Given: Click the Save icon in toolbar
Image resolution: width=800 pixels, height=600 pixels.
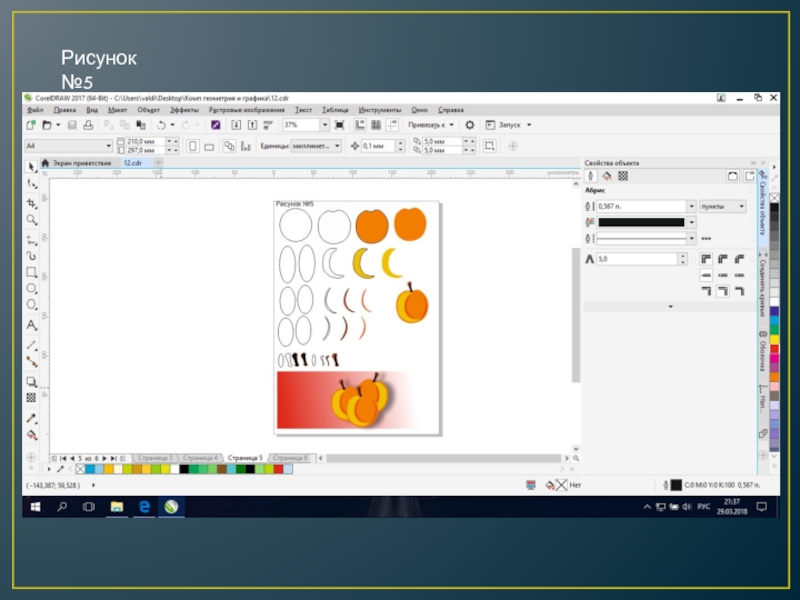Looking at the screenshot, I should click(x=72, y=125).
